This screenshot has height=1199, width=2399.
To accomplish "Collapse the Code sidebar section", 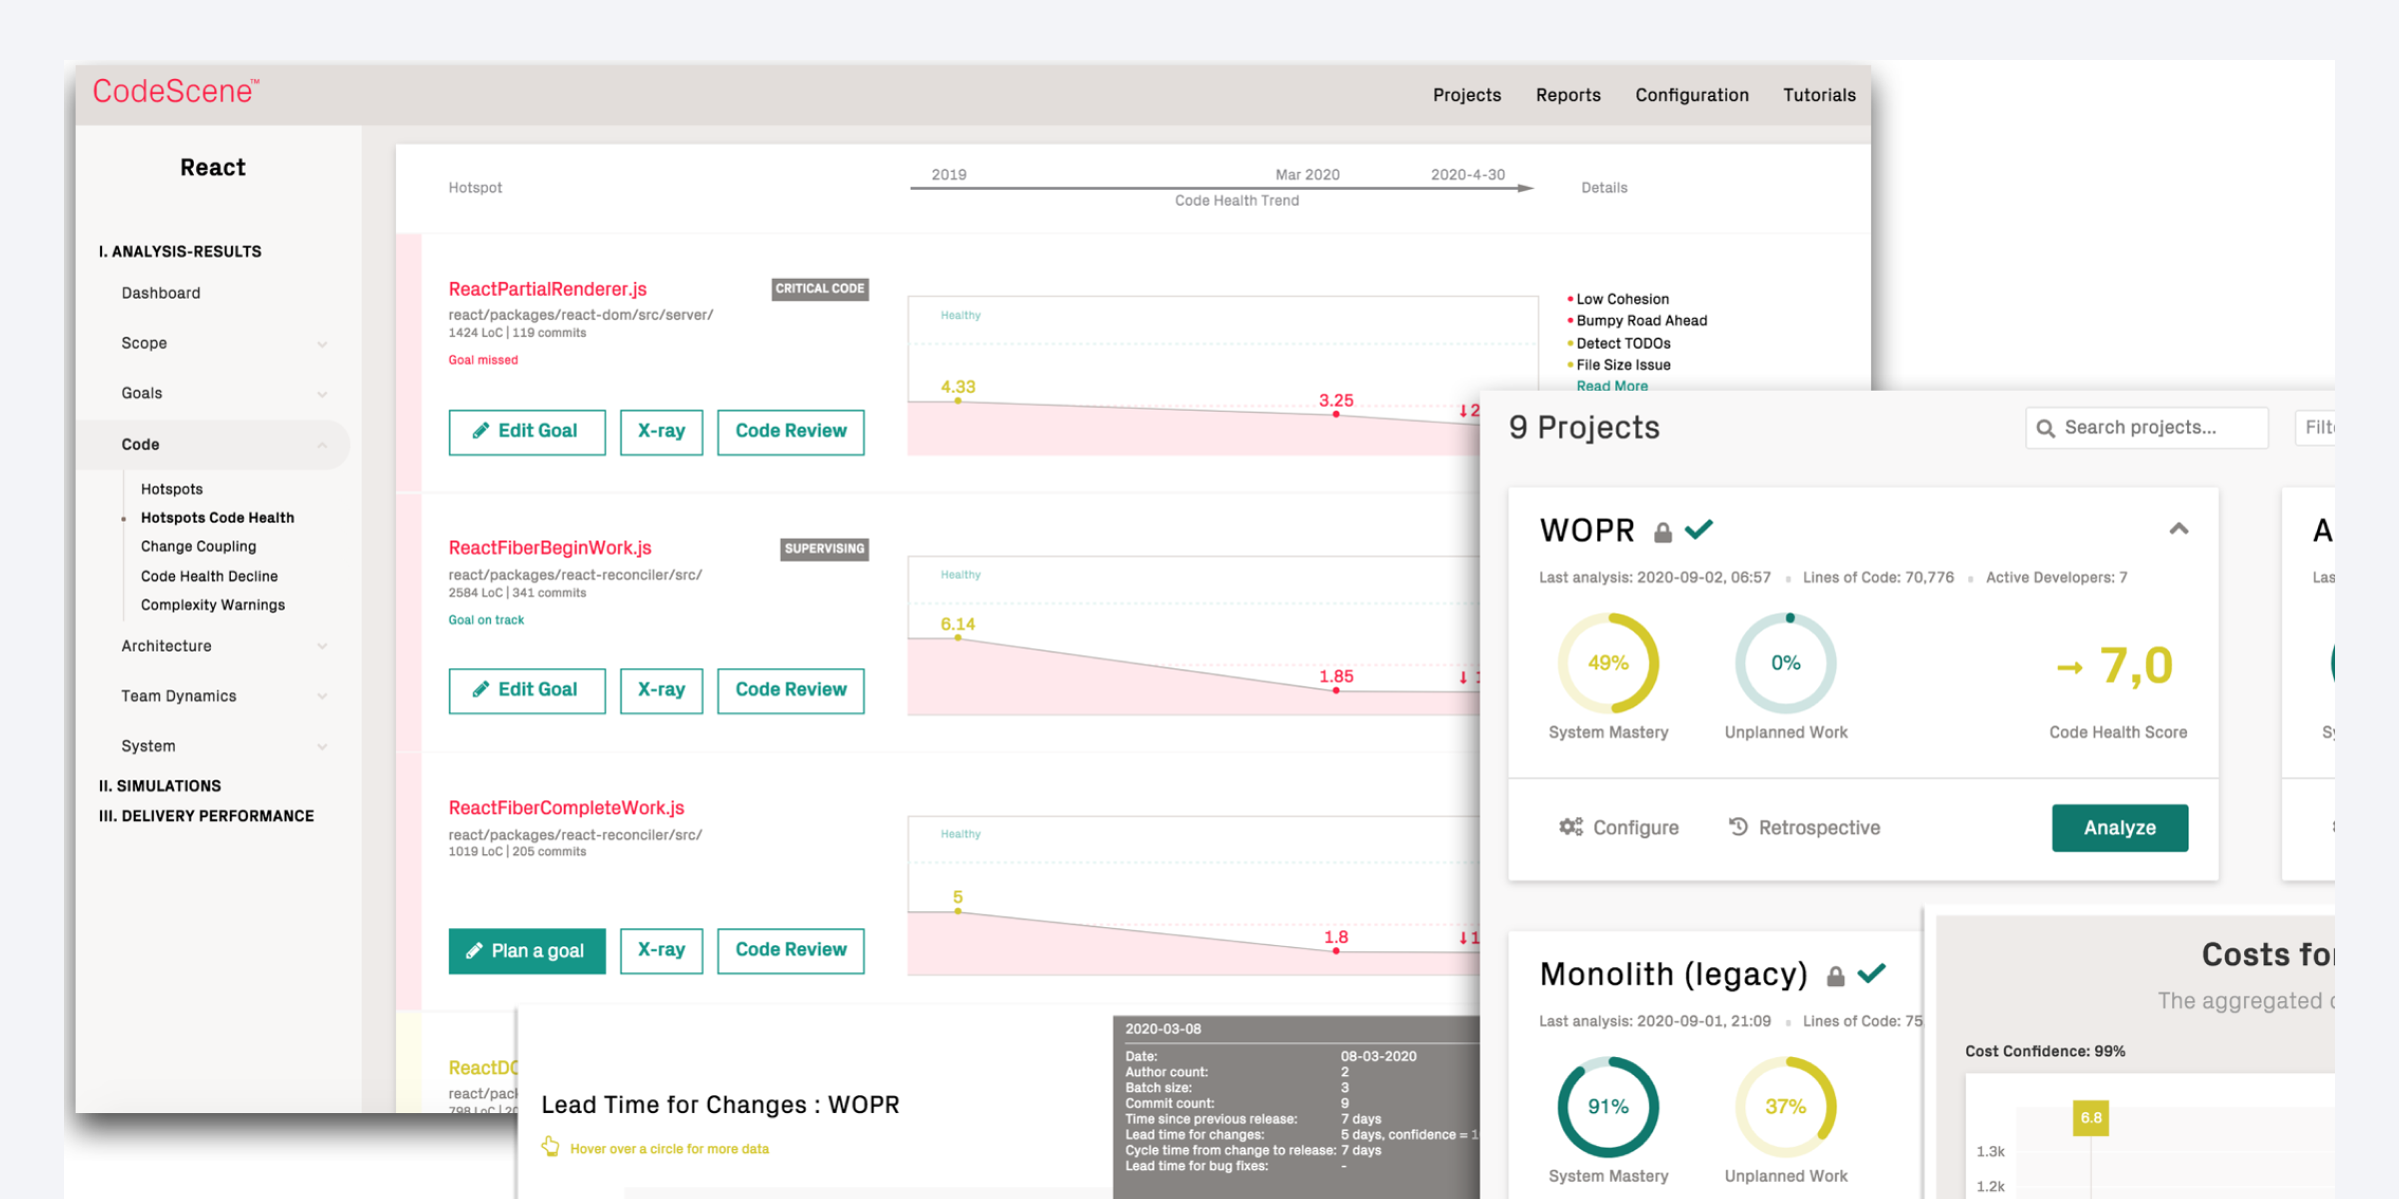I will point(322,444).
